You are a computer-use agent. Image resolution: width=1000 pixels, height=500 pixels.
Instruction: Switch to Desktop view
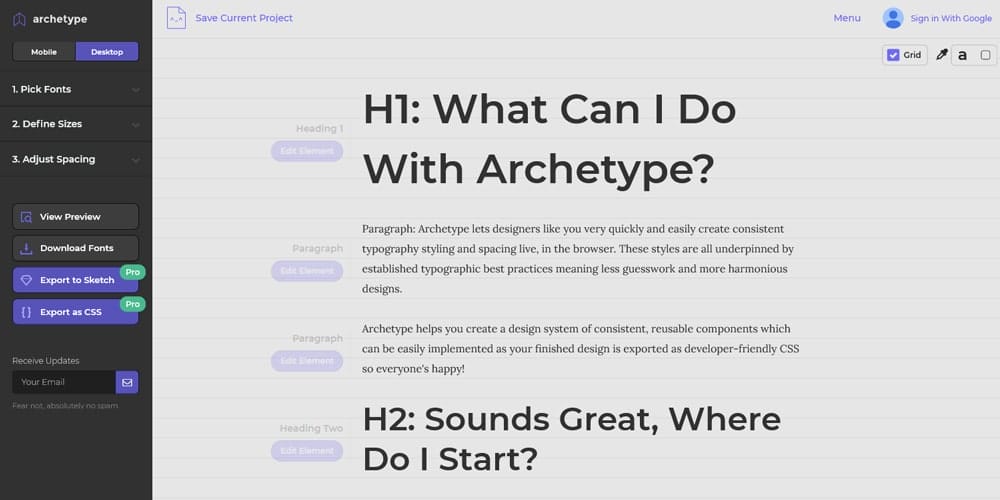[107, 52]
